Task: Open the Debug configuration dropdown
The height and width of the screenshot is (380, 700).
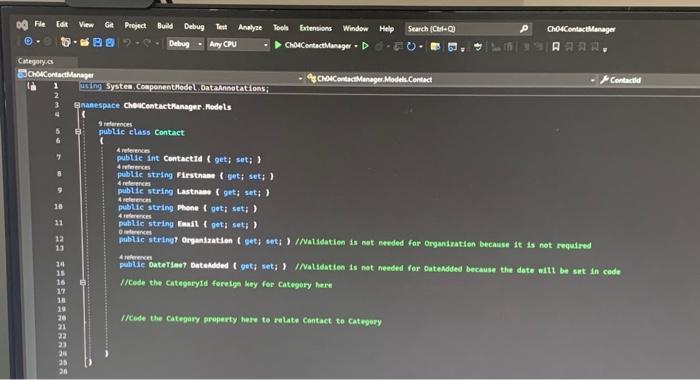Action: pyautogui.click(x=185, y=44)
